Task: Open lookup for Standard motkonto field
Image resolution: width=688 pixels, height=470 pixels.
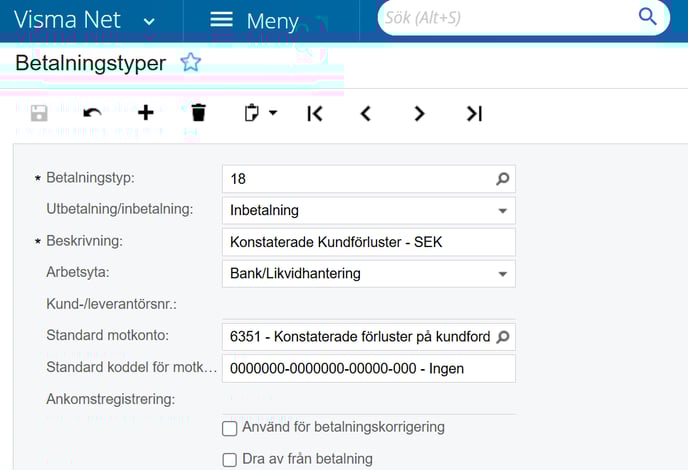Action: [x=503, y=337]
